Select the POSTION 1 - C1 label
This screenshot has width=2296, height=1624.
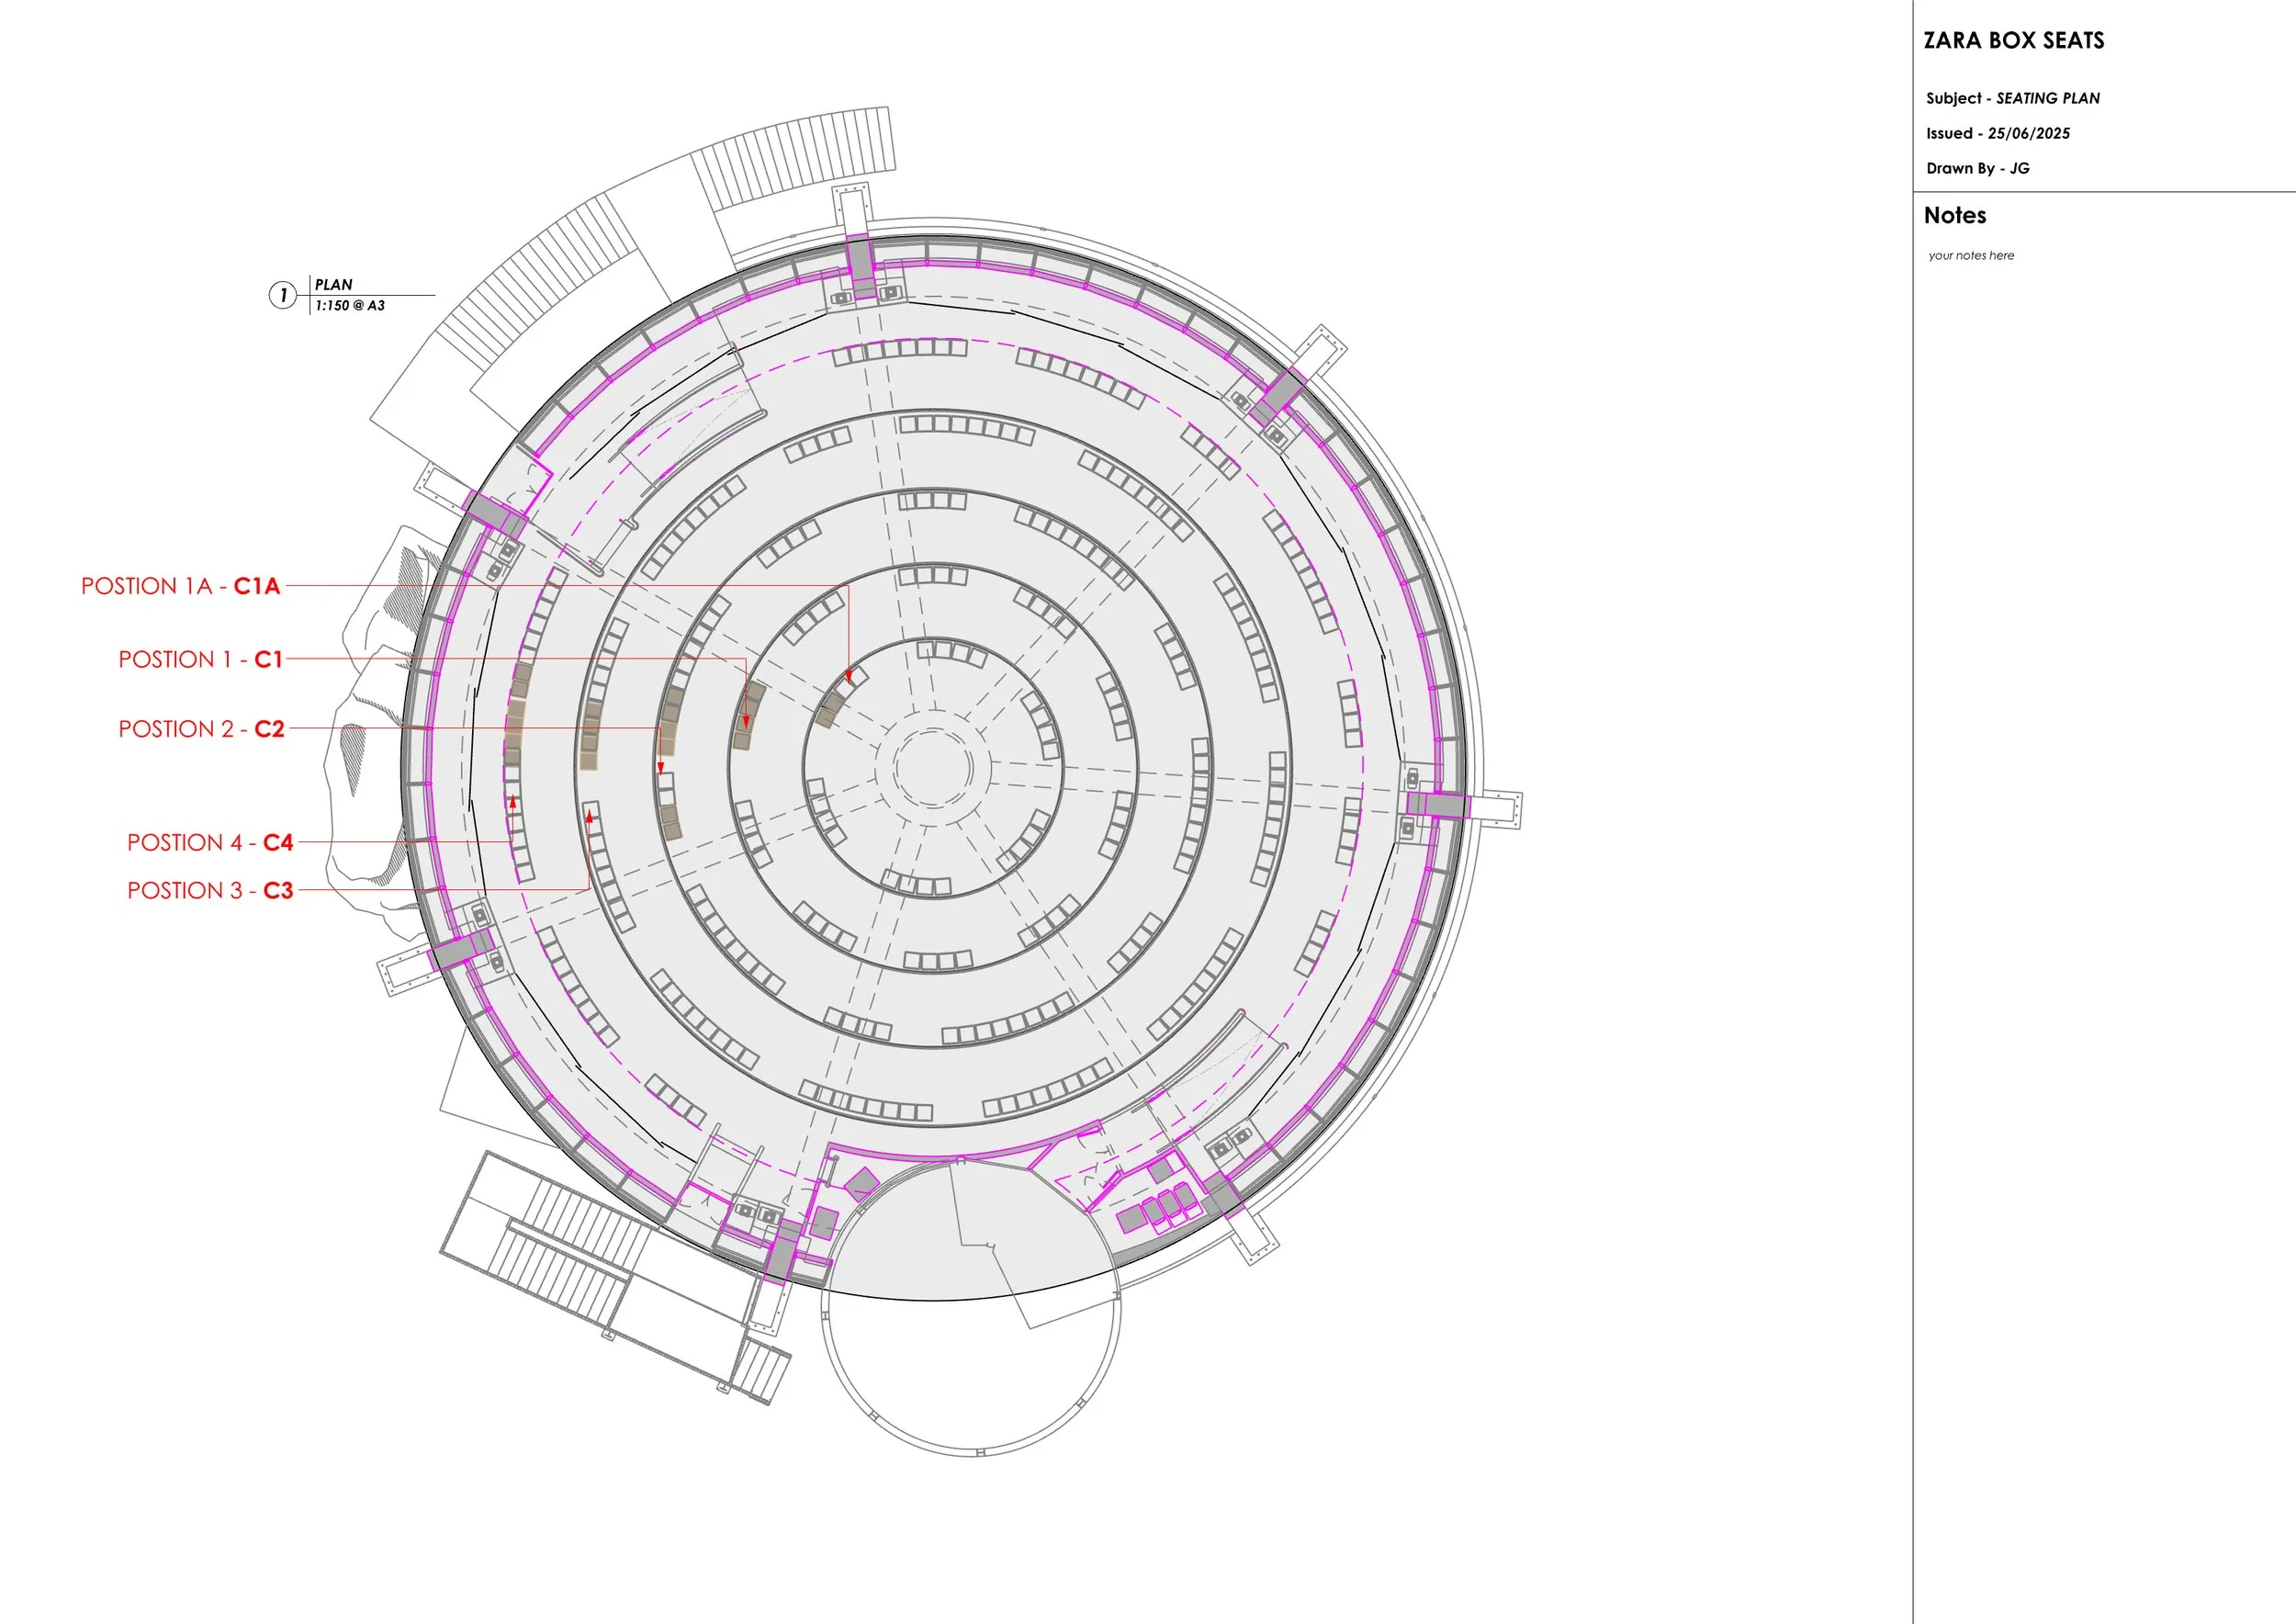coord(200,659)
